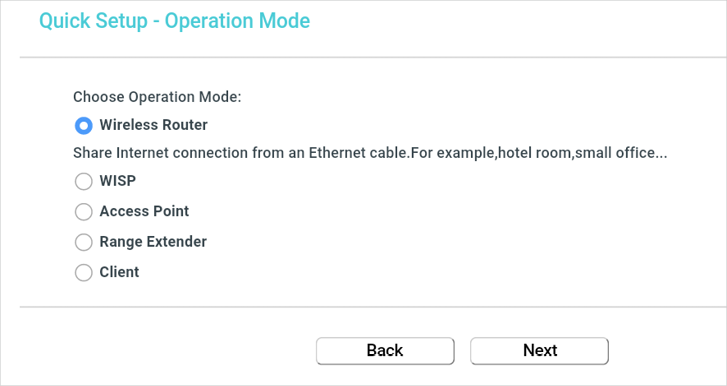Click the "Choose Operation Mode:" prompt text
Image resolution: width=727 pixels, height=386 pixels.
click(x=157, y=97)
